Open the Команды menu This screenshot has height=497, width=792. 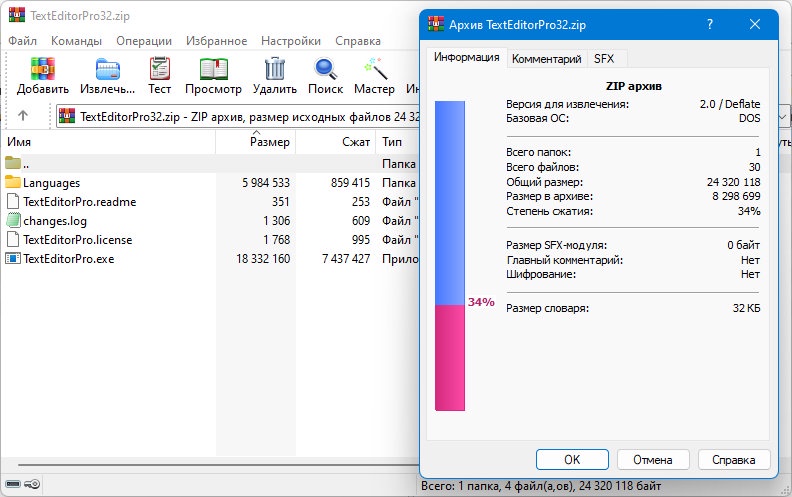pyautogui.click(x=76, y=41)
